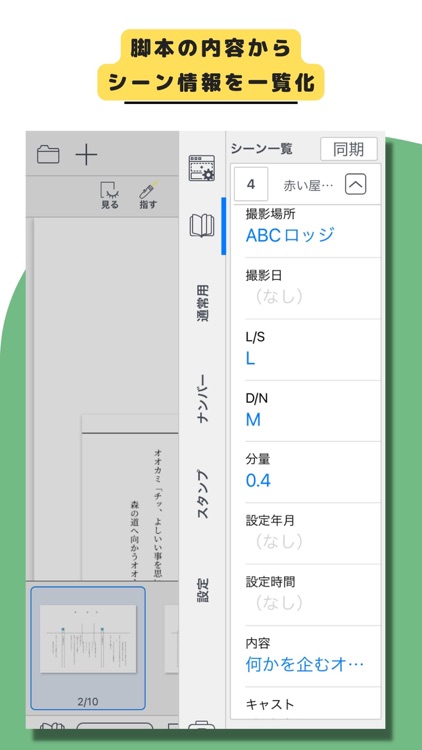
Task: Click the 同期 sync button
Action: 349,150
